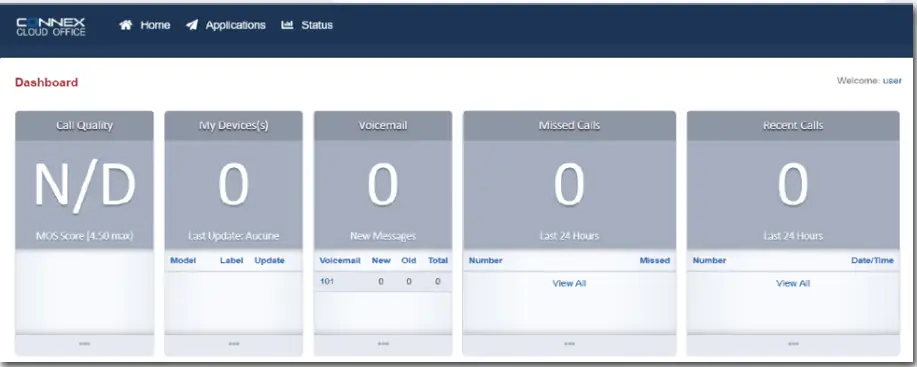
Task: Click the Total column header
Action: pyautogui.click(x=438, y=261)
